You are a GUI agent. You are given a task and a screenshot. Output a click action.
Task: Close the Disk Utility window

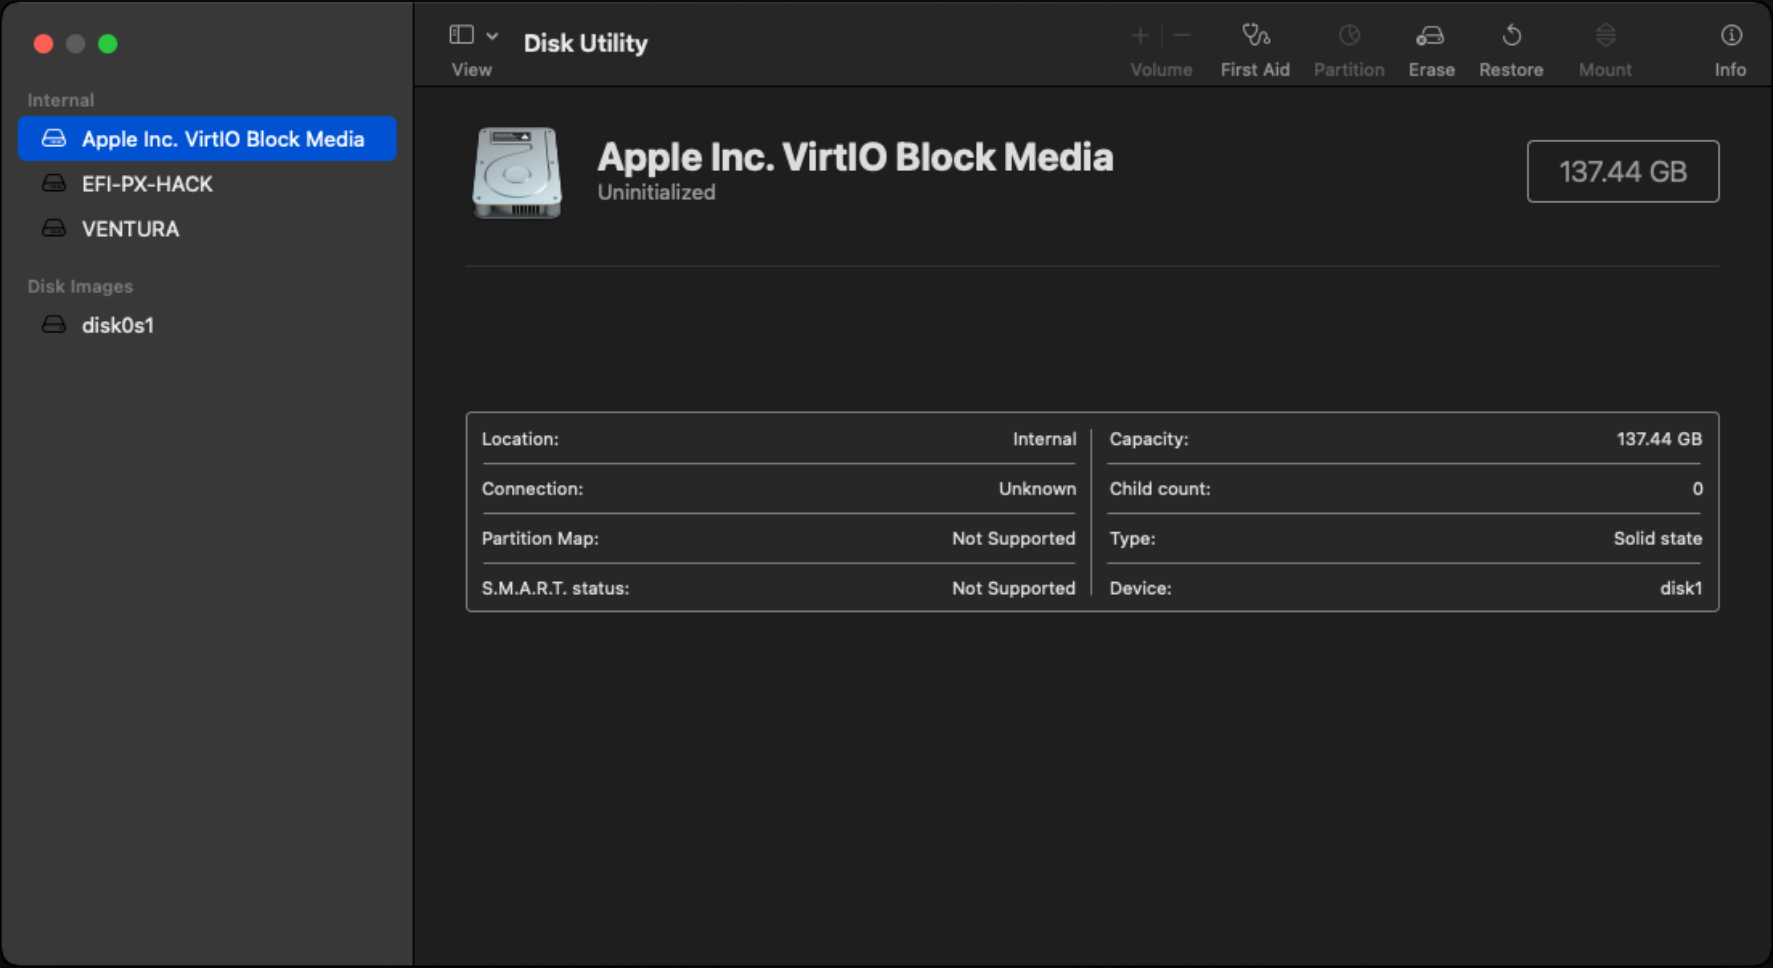click(43, 44)
